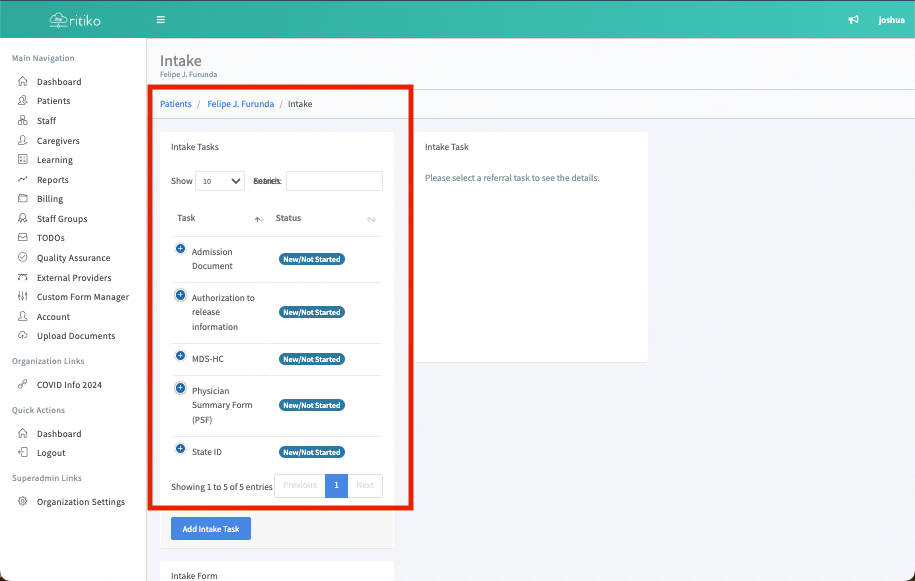
Task: Click the hamburger menu icon in header
Action: click(161, 20)
